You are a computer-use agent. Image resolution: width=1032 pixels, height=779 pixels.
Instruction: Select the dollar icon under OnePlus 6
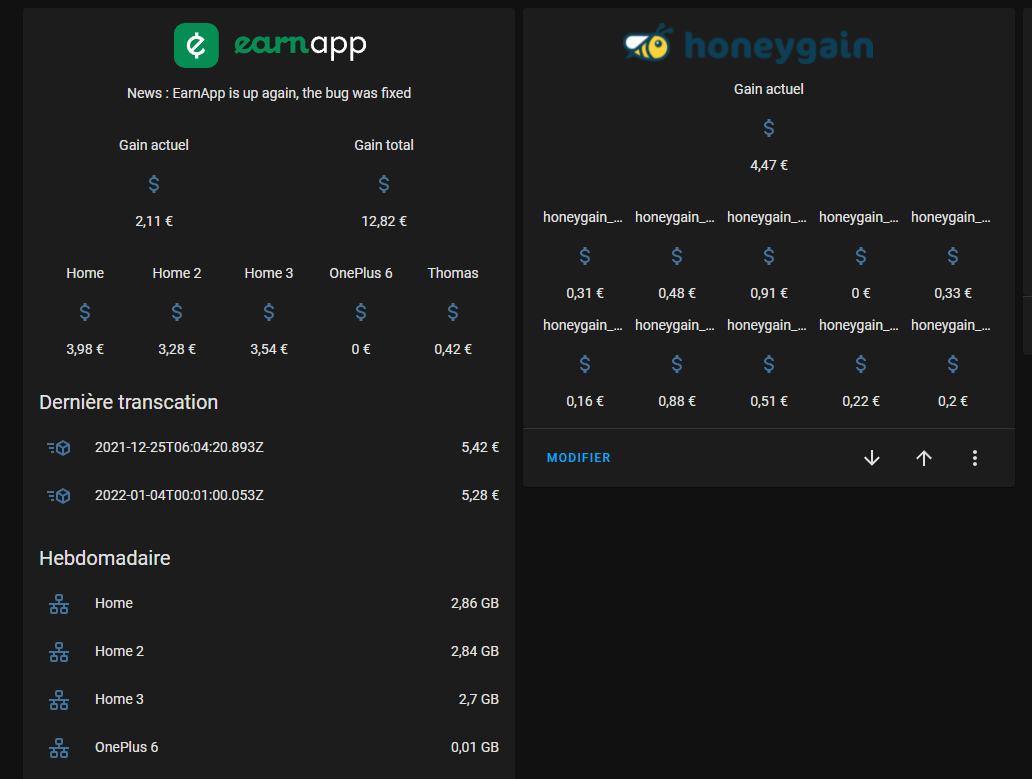tap(361, 311)
